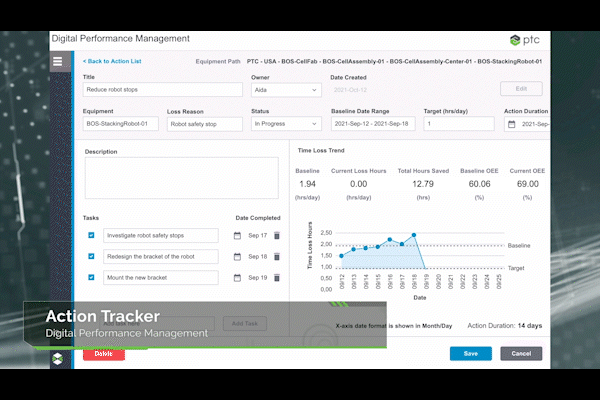Viewport: 600px width, 400px height.
Task: Go back to Action List
Action: coord(112,61)
